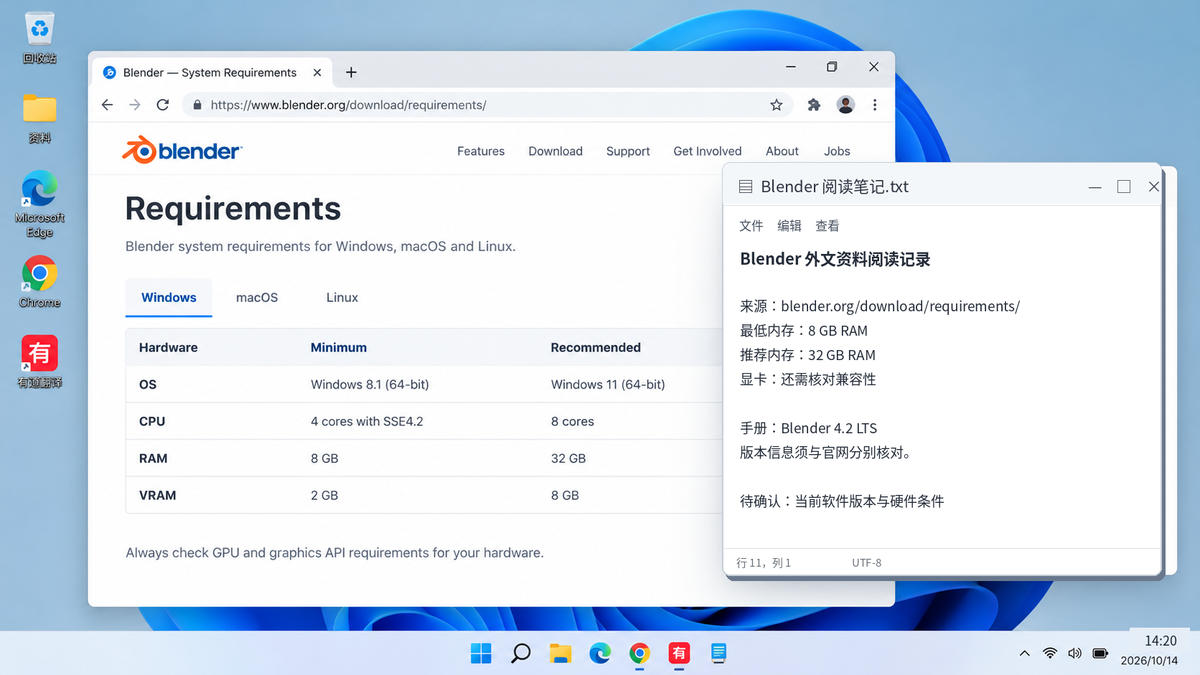Click the Wi-Fi tray icon
The width and height of the screenshot is (1200, 675).
(1050, 653)
